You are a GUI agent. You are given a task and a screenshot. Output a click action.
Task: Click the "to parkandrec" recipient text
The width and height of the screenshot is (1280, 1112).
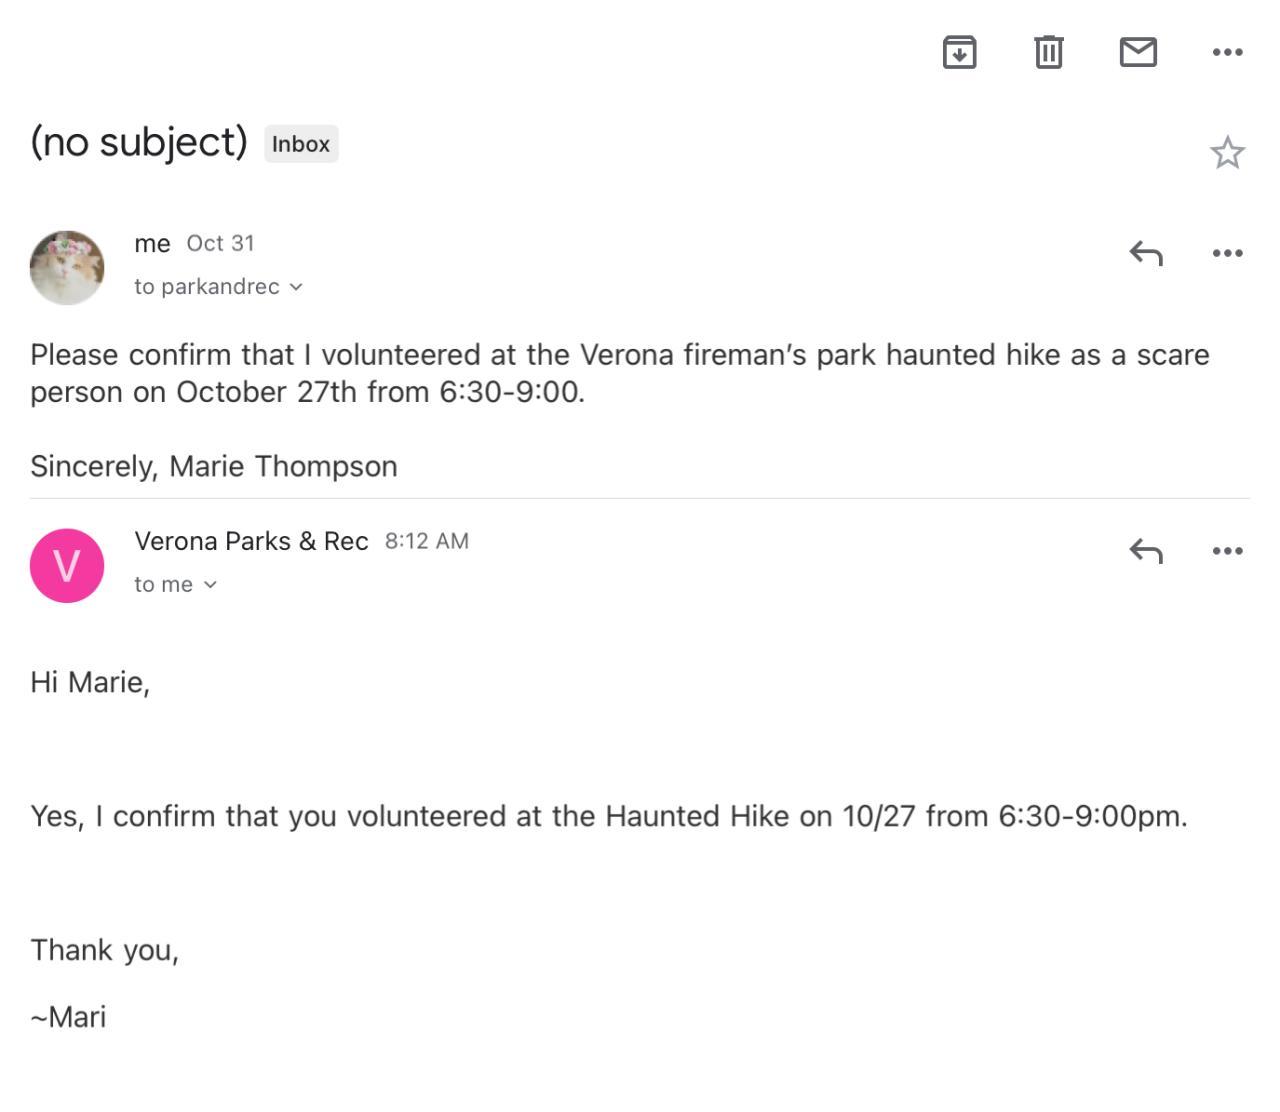207,287
